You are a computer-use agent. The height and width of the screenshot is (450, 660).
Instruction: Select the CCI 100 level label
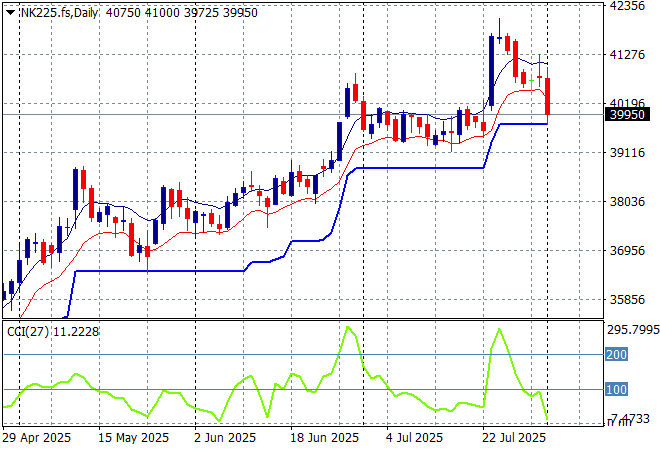tap(616, 389)
